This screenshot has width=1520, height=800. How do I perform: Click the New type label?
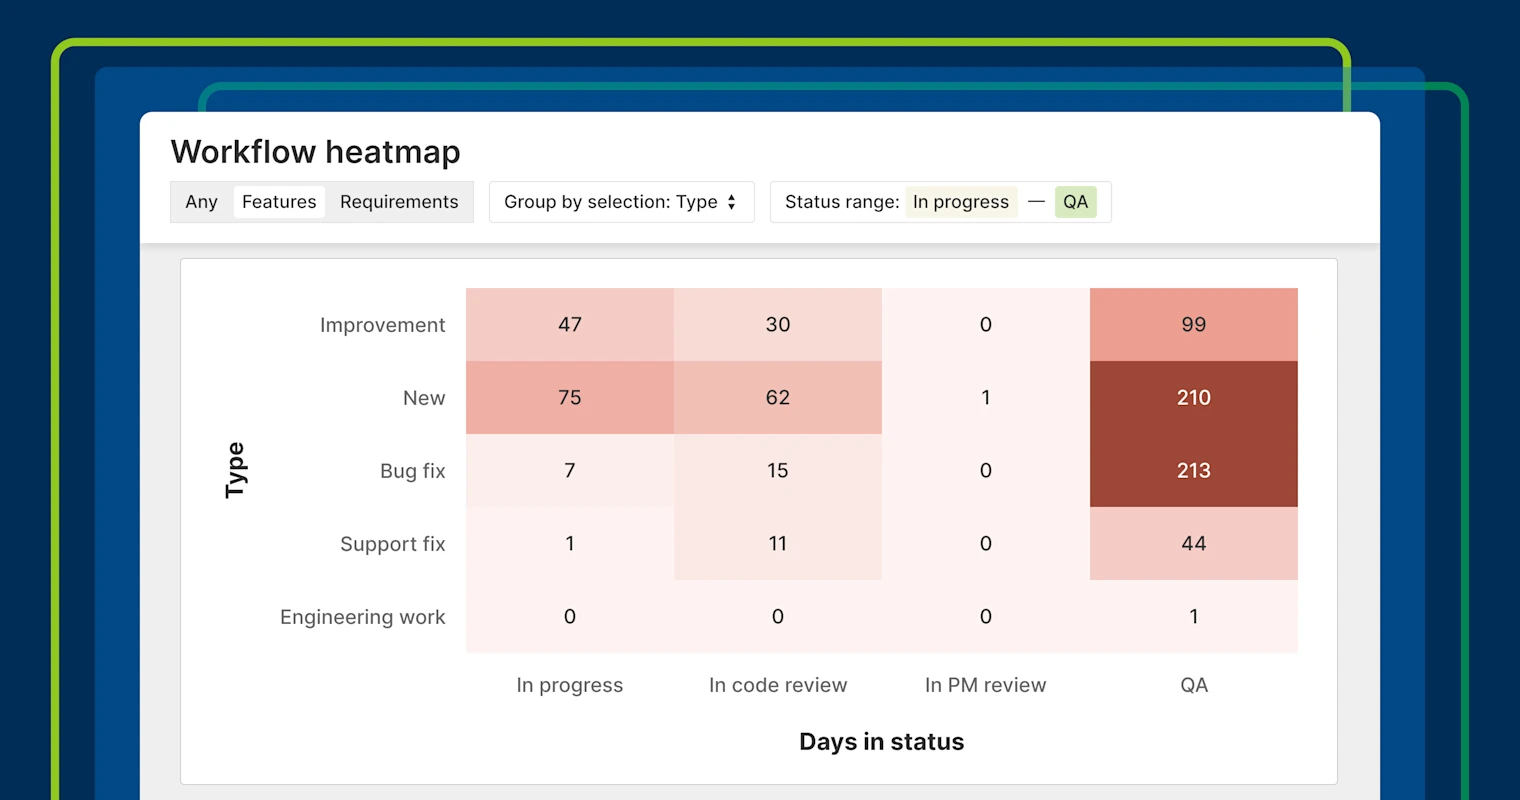pyautogui.click(x=424, y=397)
